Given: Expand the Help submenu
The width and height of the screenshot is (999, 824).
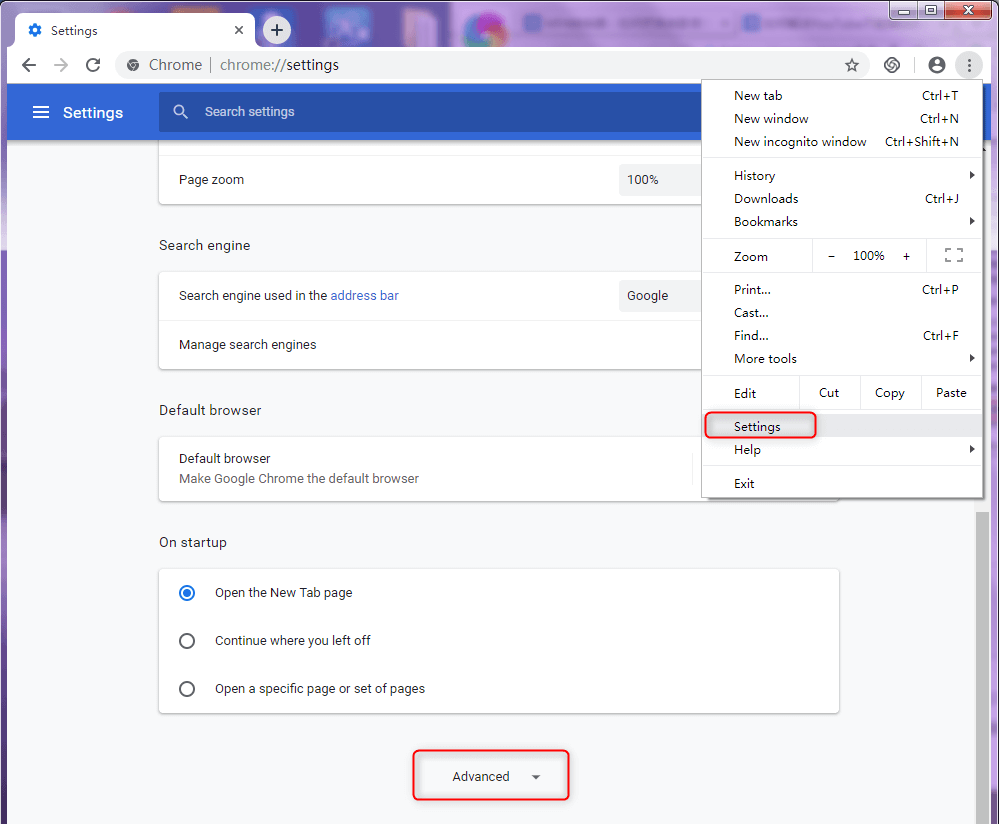Looking at the screenshot, I should 842,449.
